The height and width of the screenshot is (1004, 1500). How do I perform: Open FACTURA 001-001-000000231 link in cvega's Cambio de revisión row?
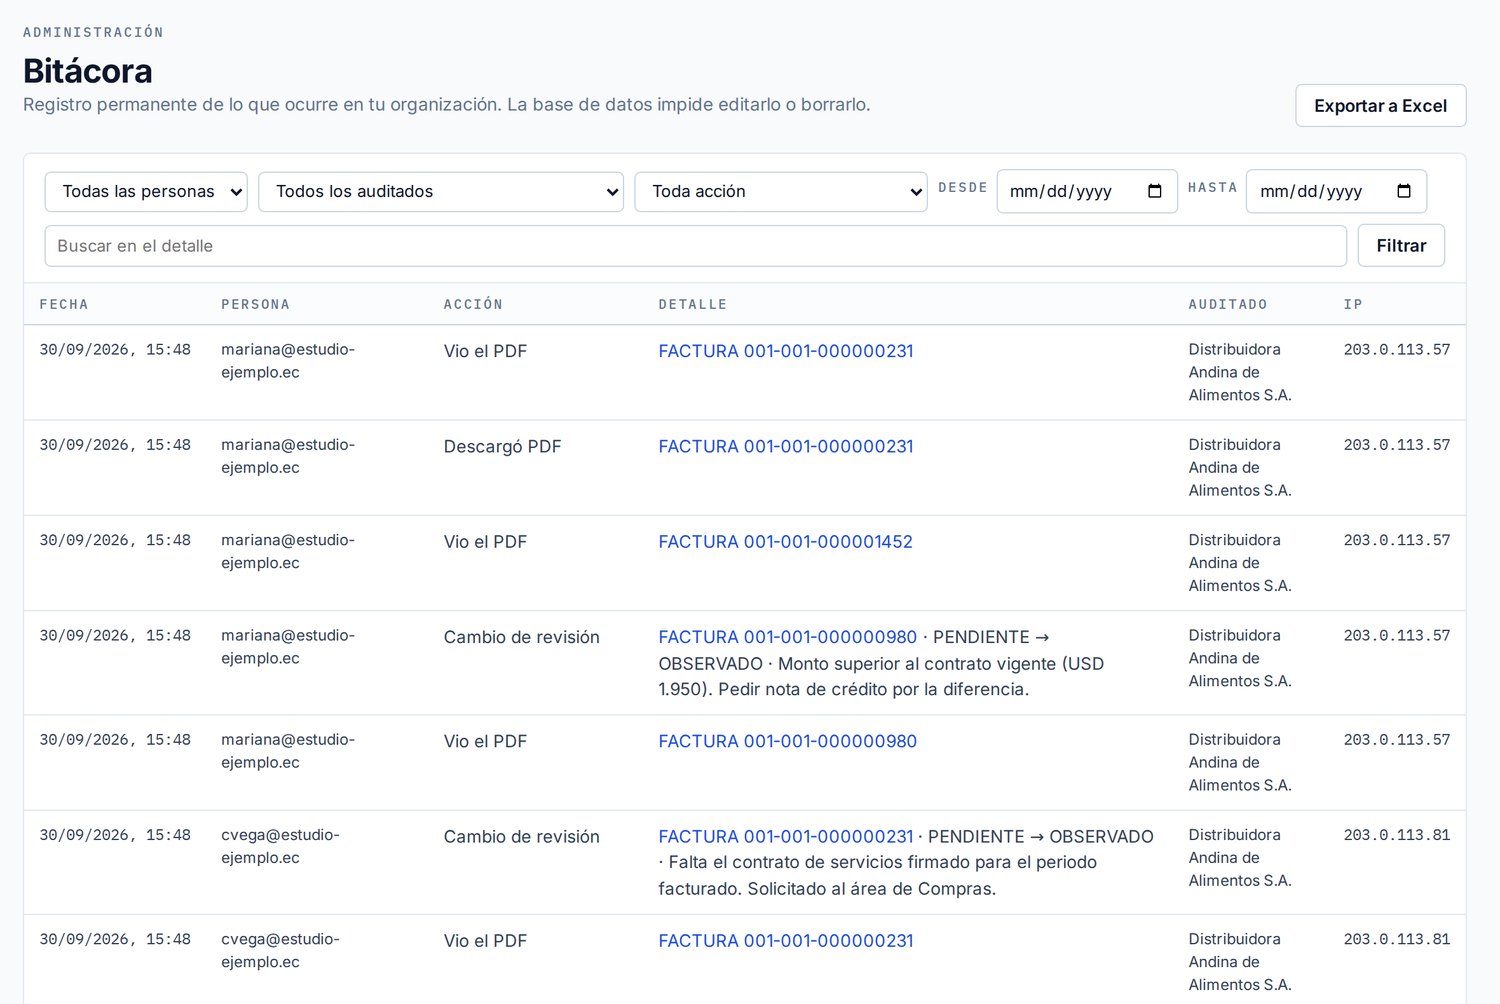[786, 837]
